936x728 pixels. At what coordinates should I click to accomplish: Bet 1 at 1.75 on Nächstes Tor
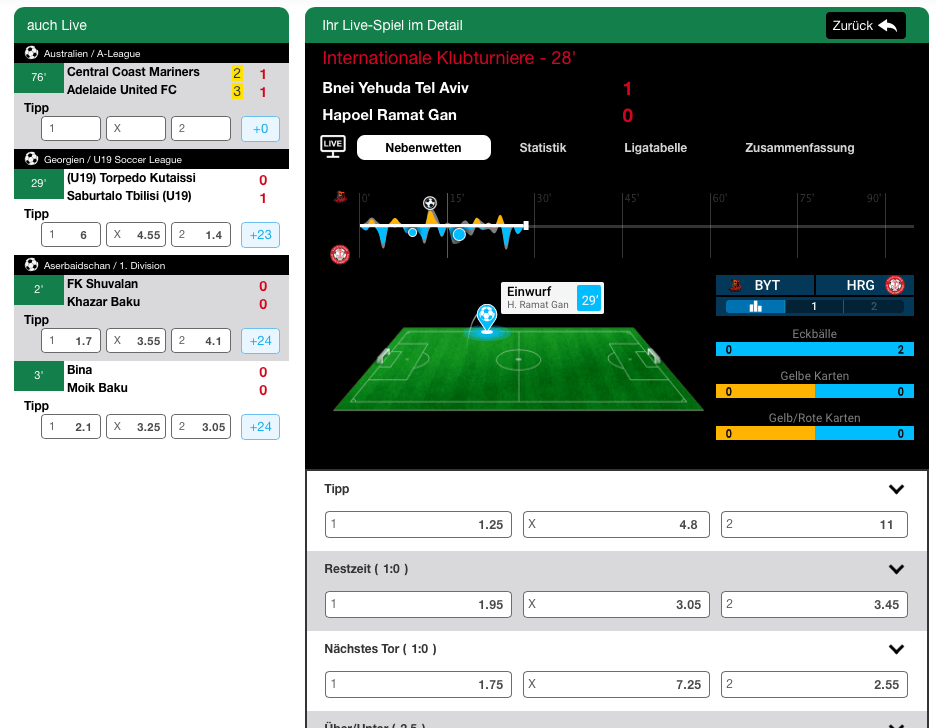tap(418, 684)
